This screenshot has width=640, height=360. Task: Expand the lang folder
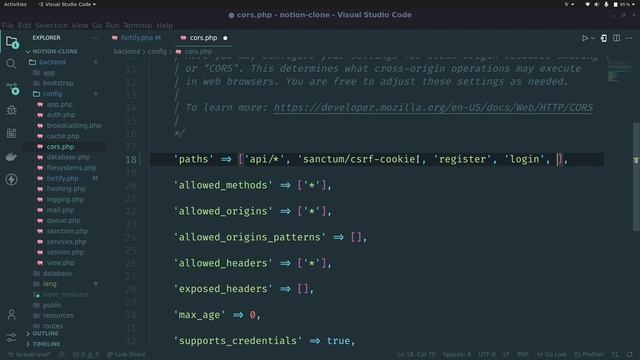(x=49, y=284)
